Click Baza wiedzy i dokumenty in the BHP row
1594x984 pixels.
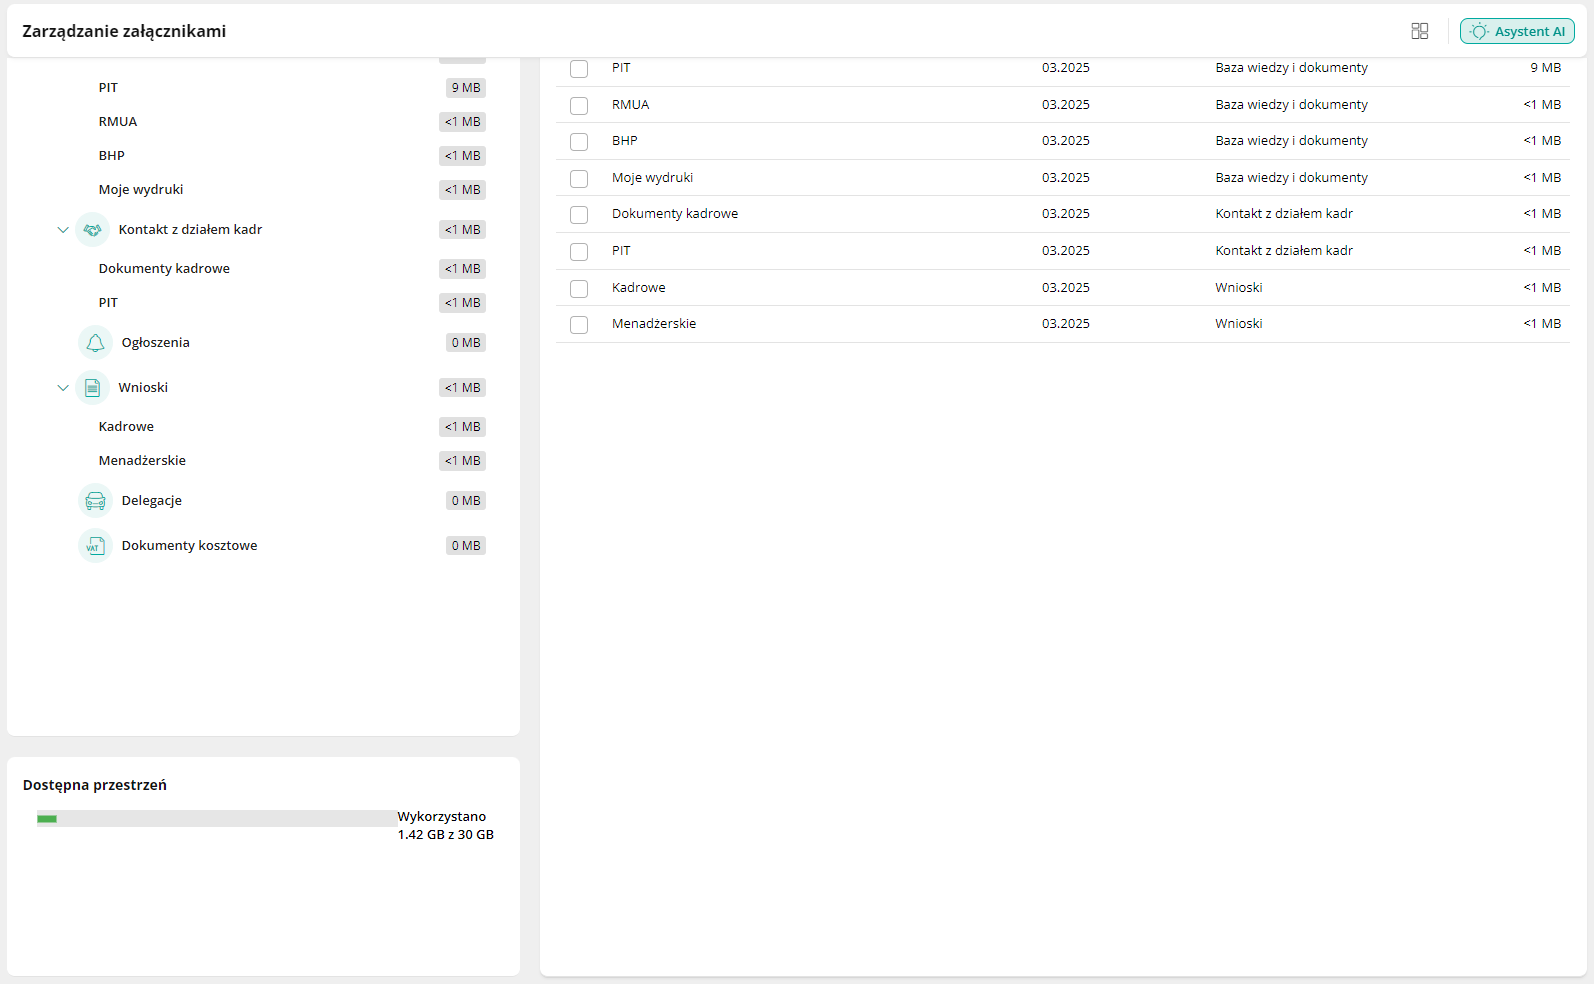(1291, 141)
